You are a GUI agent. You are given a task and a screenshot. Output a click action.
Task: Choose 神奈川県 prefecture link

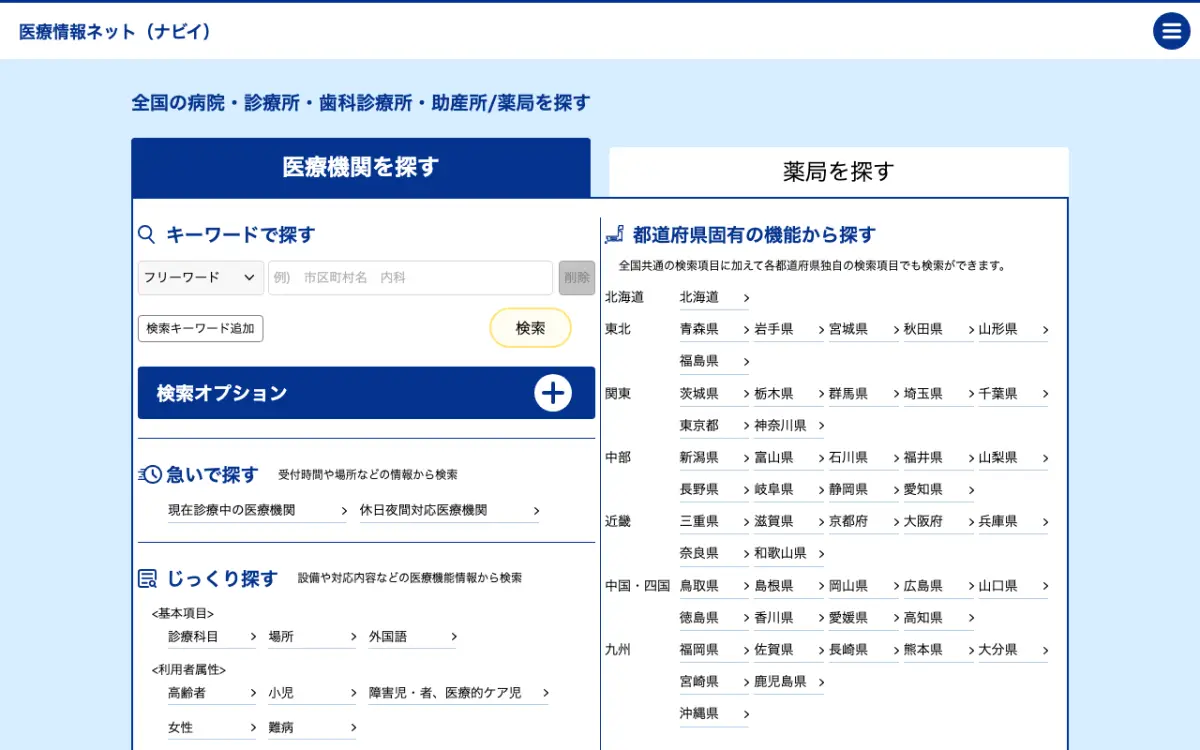(x=789, y=426)
